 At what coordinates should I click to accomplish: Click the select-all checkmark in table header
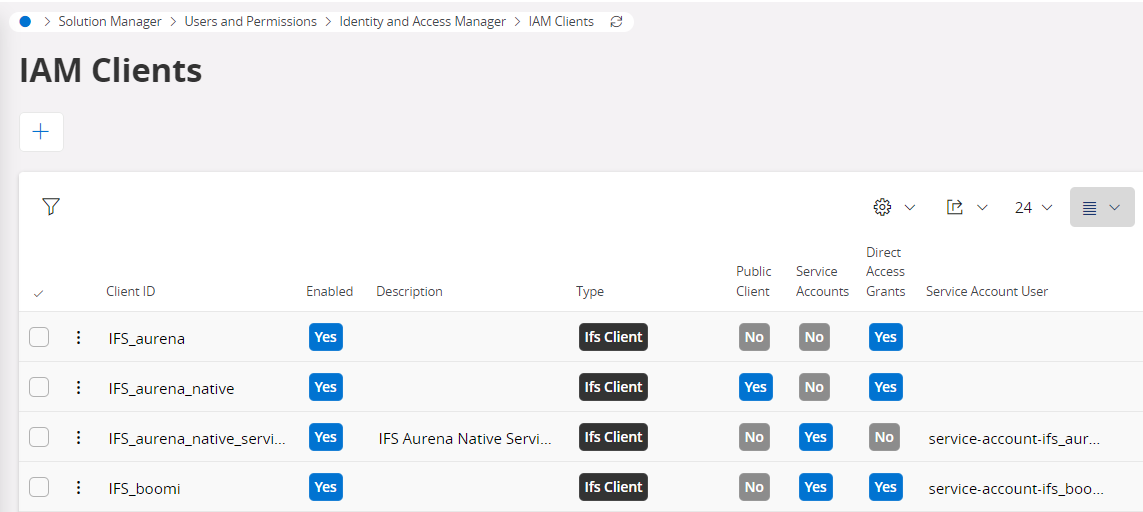39,293
